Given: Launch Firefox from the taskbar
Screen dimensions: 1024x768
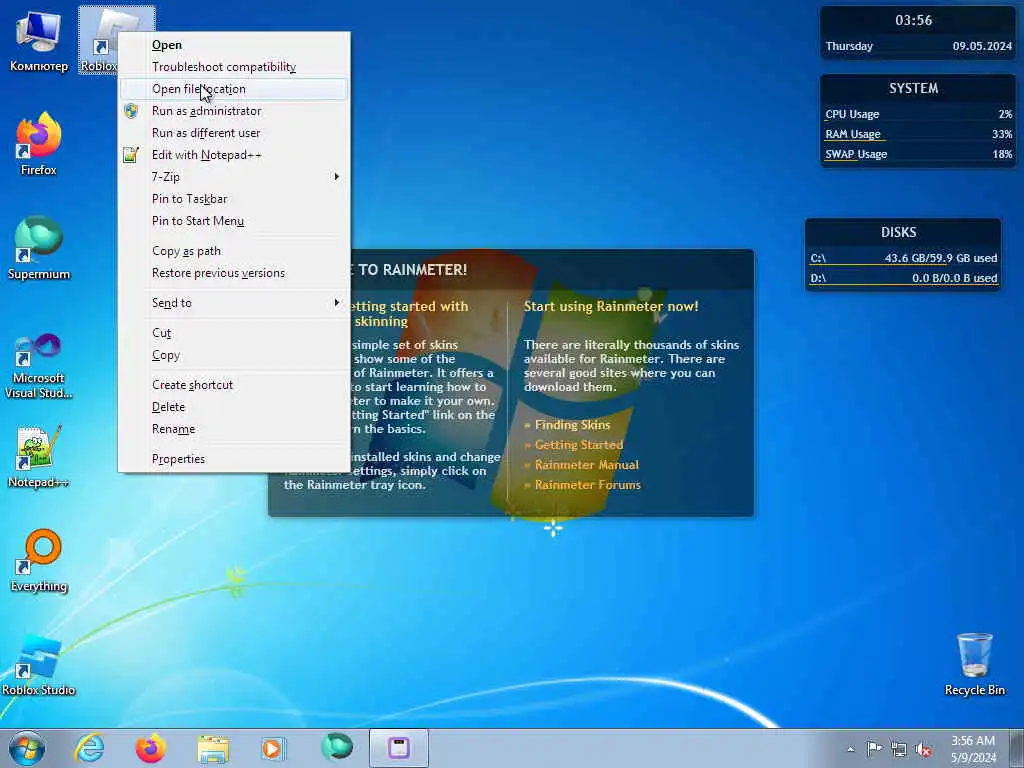Looking at the screenshot, I should tap(150, 748).
